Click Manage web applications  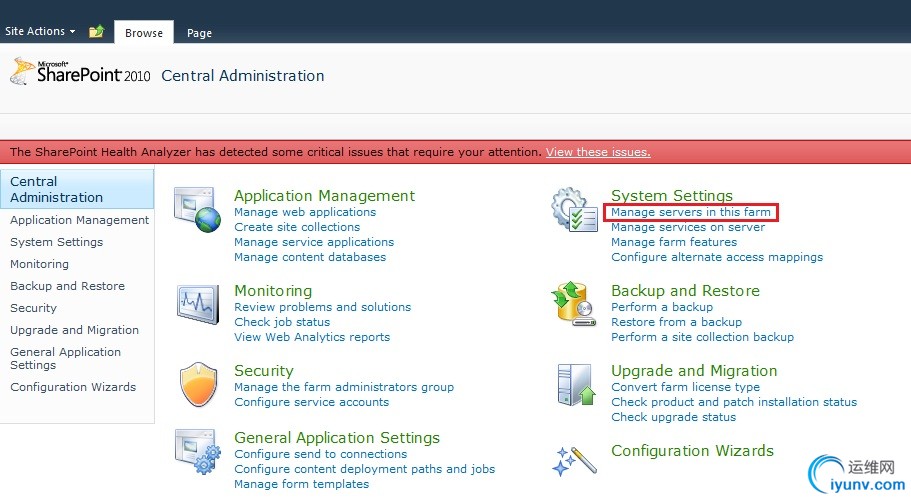[x=305, y=212]
